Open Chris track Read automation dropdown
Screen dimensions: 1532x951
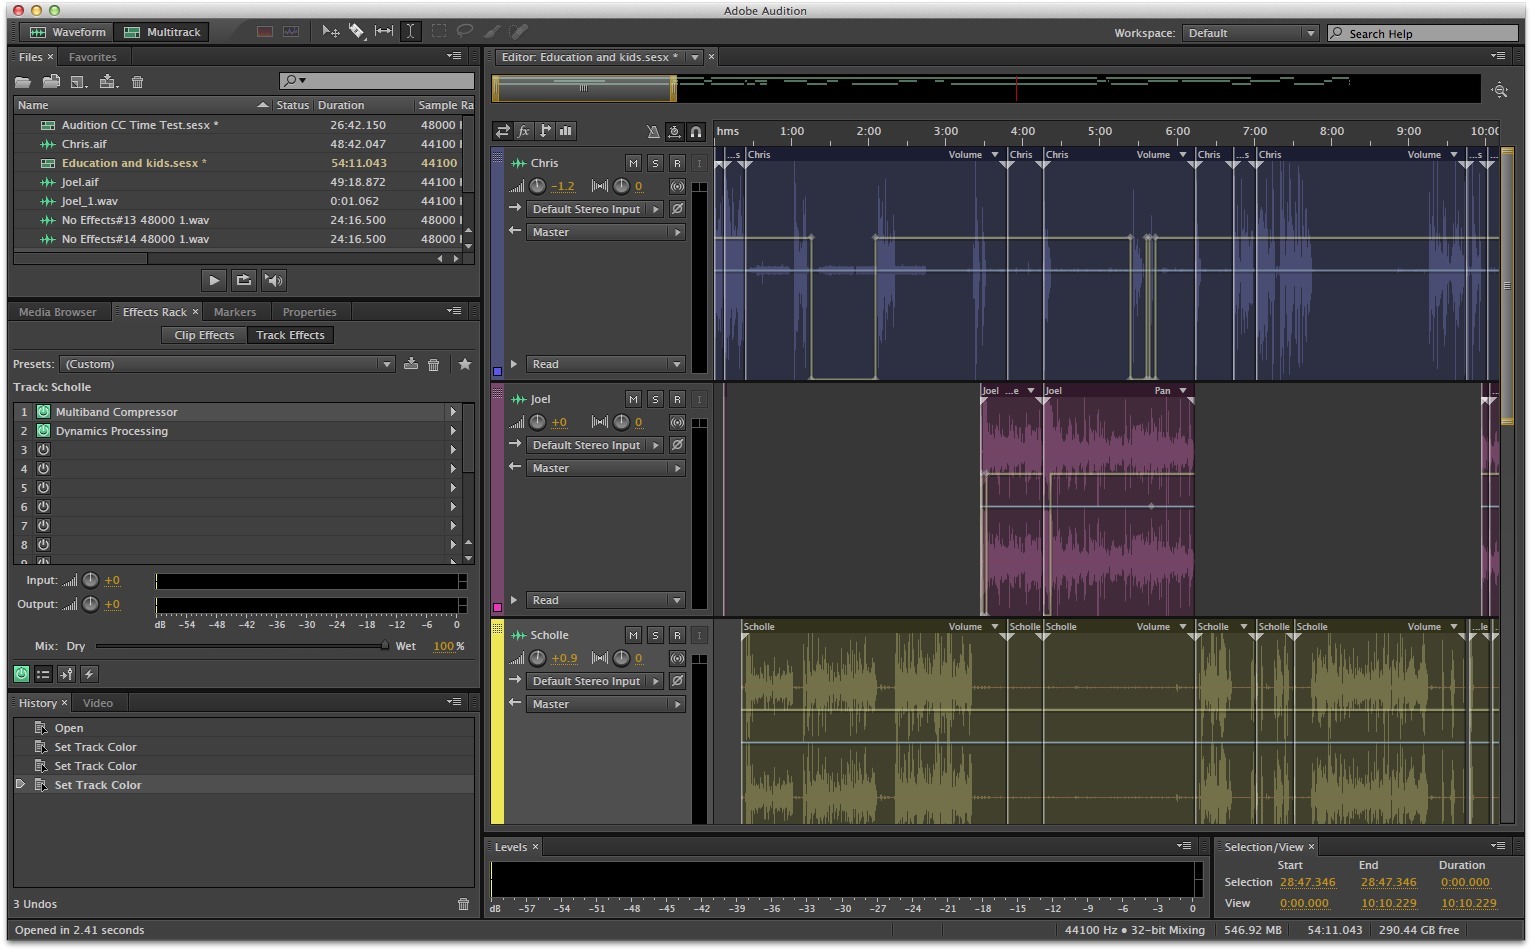(x=606, y=364)
